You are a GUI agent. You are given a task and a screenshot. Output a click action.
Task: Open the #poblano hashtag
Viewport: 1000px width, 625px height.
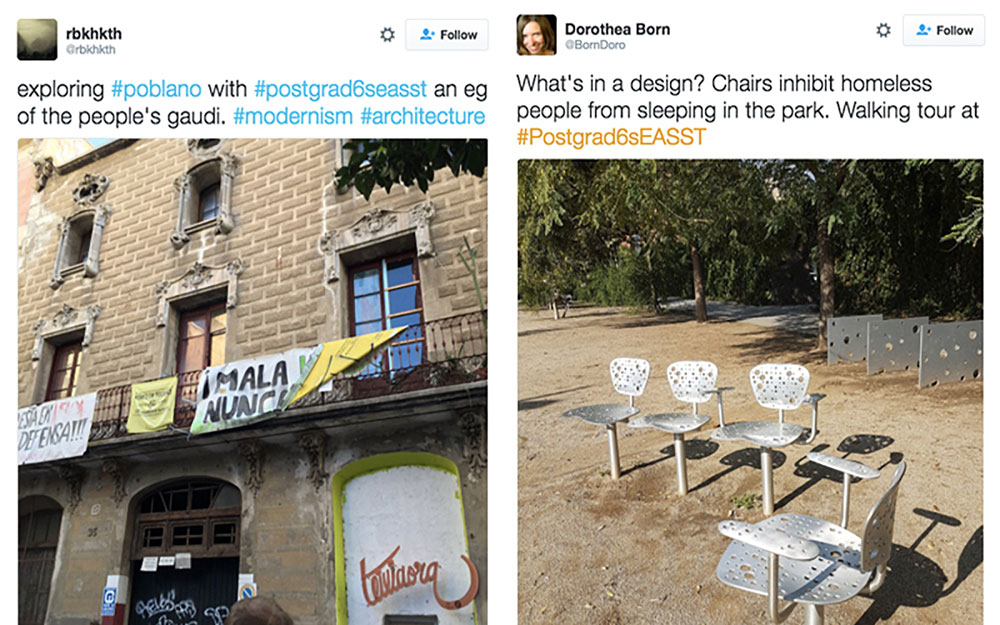tap(156, 89)
